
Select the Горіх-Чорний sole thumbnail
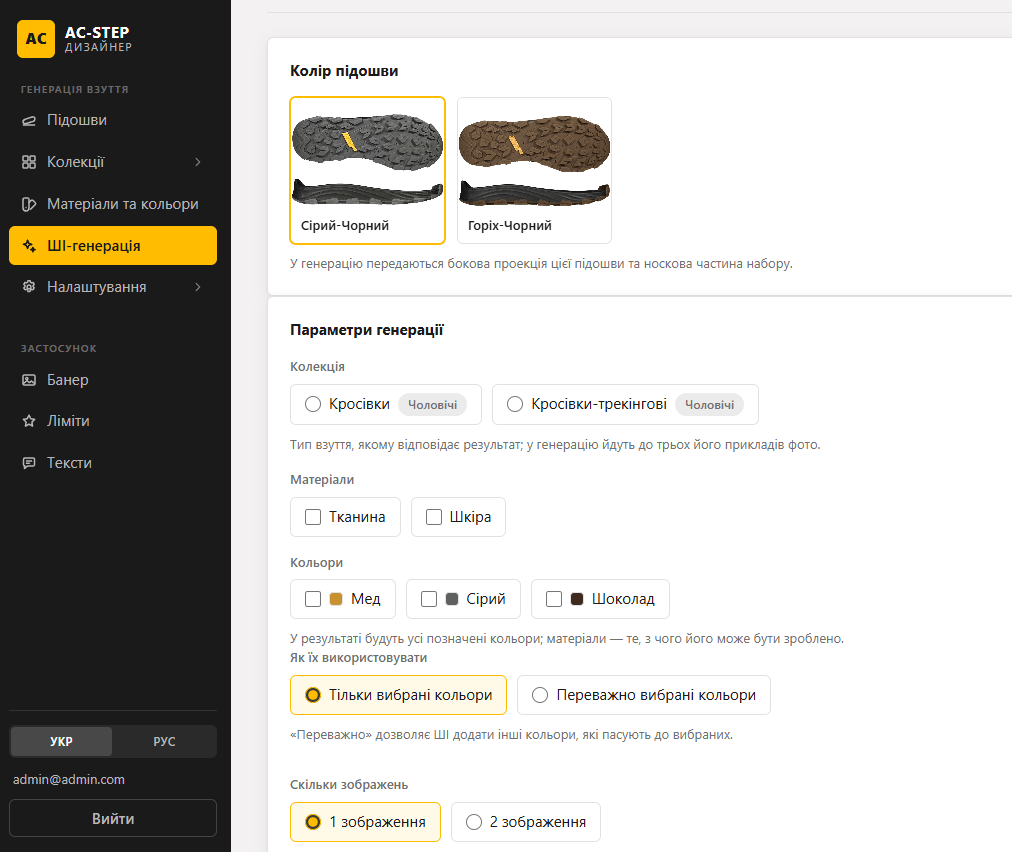tap(534, 170)
